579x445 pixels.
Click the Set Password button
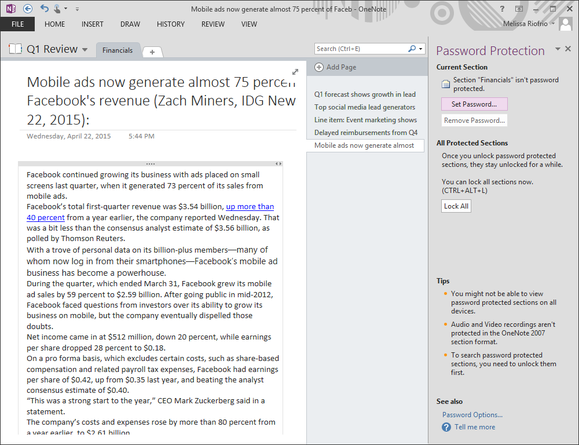(x=474, y=104)
